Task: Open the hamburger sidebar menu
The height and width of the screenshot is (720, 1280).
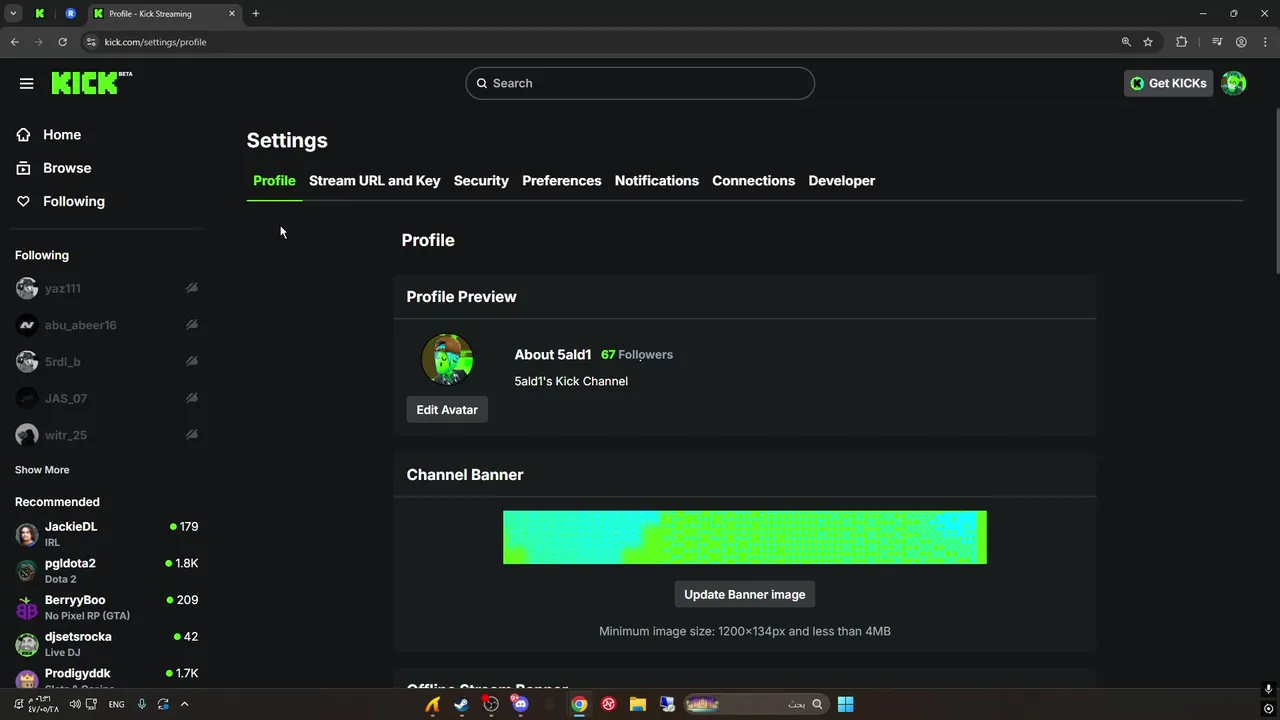Action: pyautogui.click(x=27, y=84)
